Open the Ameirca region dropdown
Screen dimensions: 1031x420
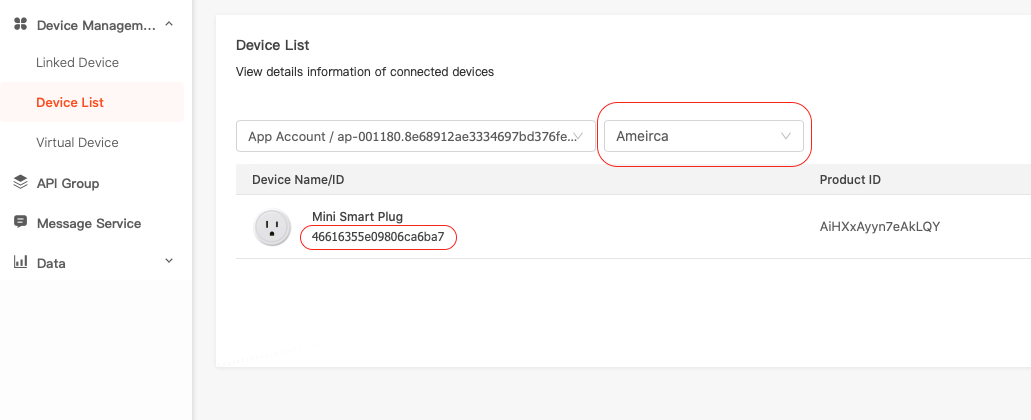coord(704,136)
